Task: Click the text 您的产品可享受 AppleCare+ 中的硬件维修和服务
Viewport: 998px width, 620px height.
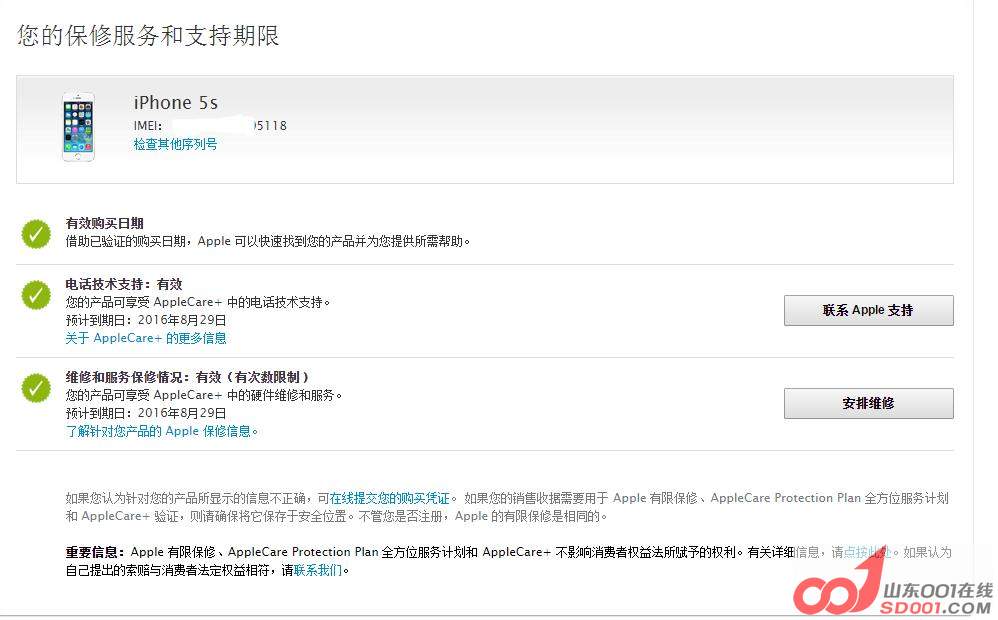Action: click(204, 395)
